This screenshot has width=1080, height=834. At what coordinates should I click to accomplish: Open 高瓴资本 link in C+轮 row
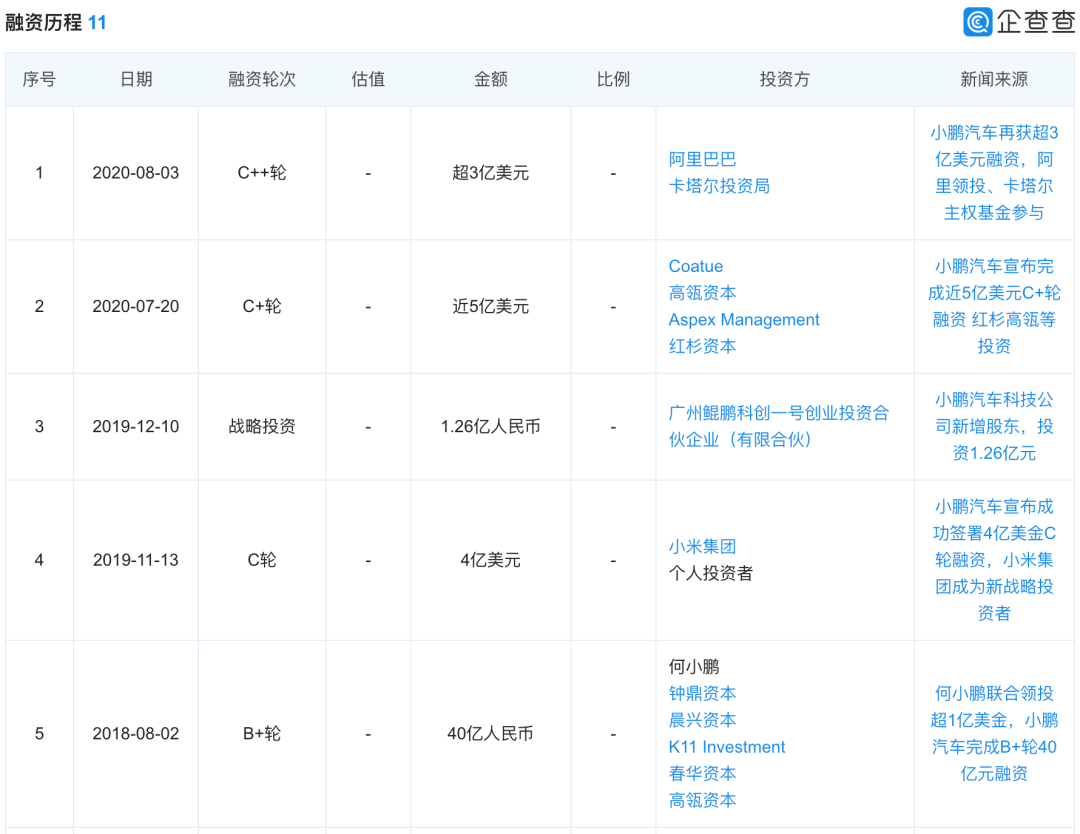702,293
